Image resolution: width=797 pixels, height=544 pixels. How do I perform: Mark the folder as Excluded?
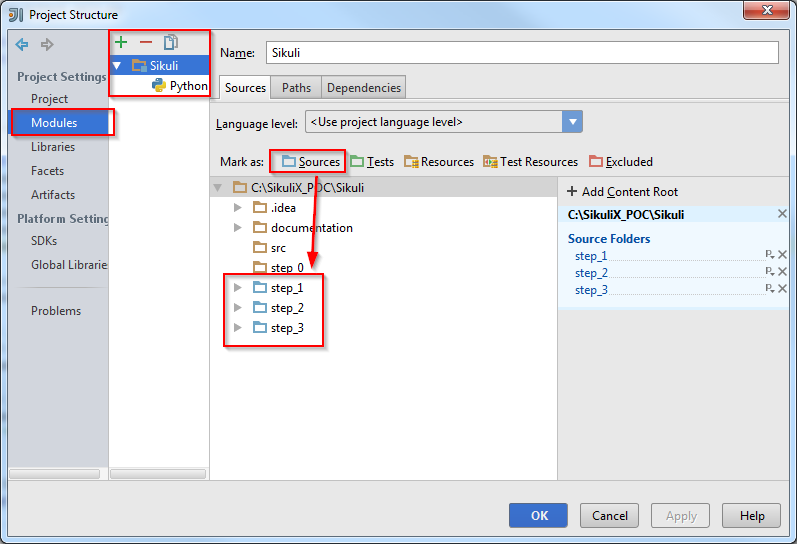coord(621,162)
